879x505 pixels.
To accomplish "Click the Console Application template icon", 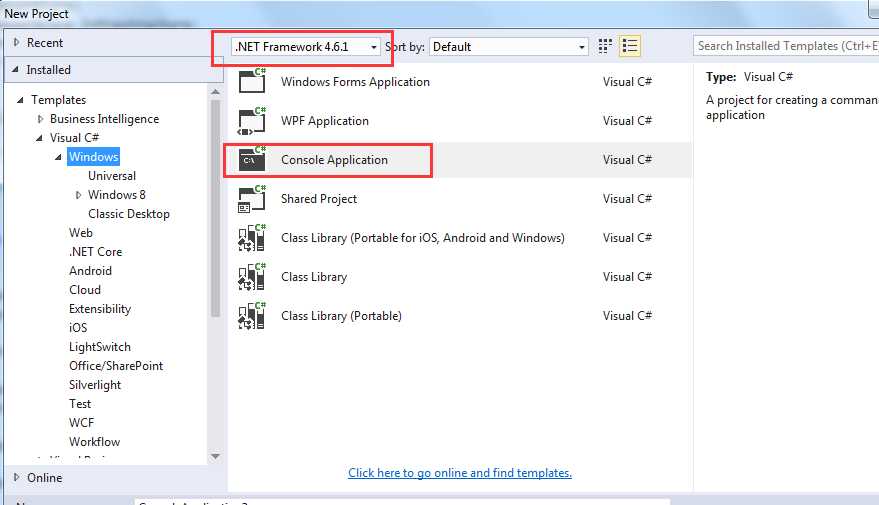I will (252, 159).
